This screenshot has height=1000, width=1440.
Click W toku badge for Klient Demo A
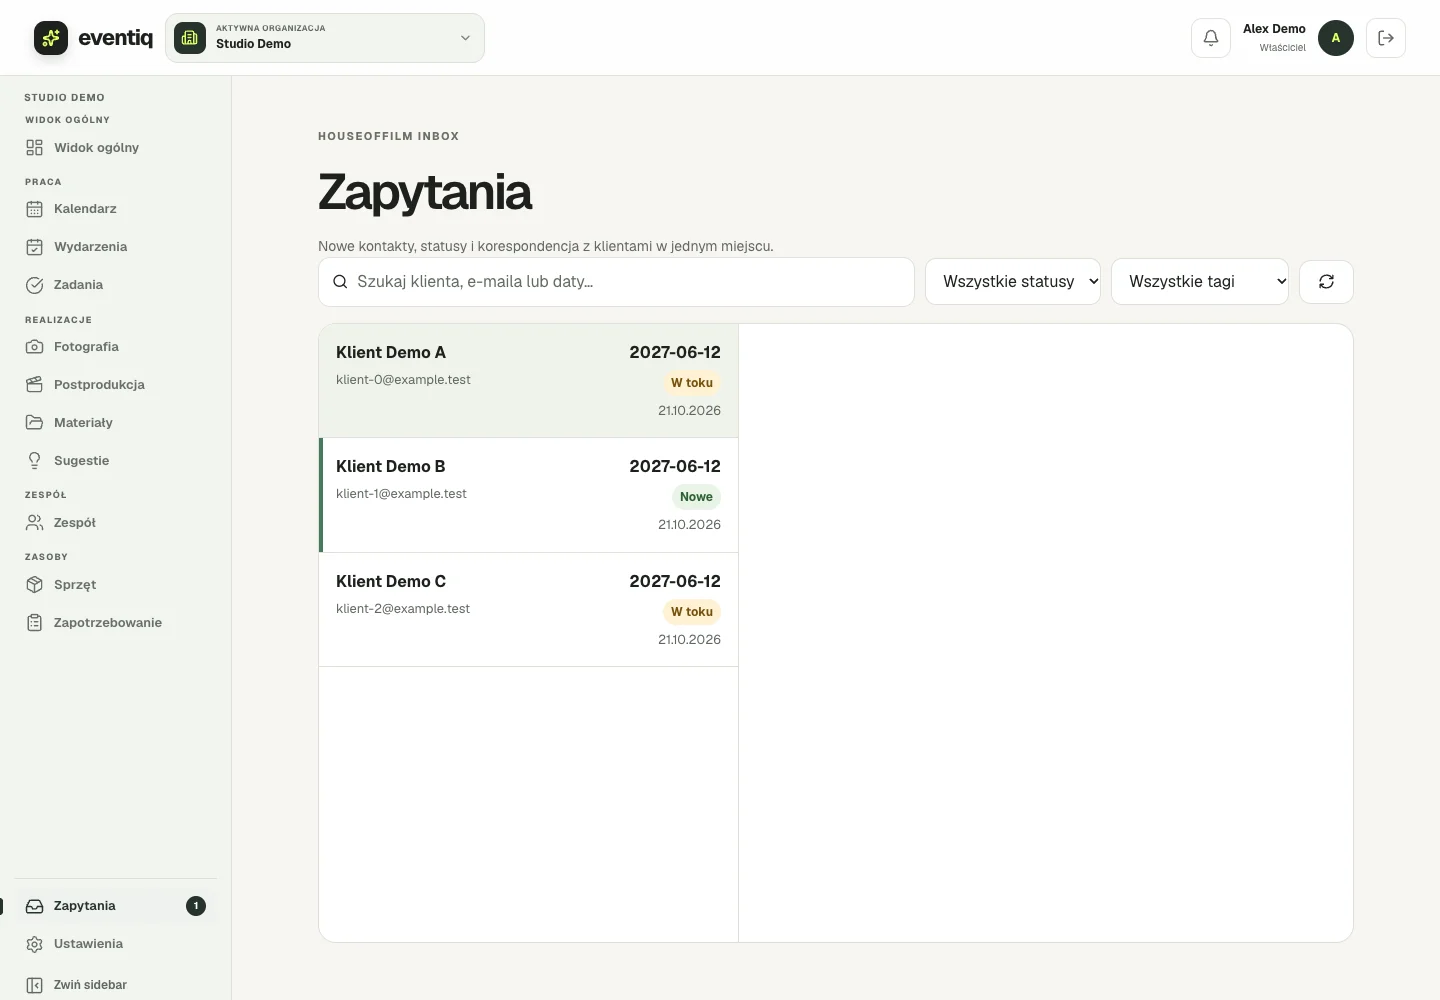pos(692,383)
